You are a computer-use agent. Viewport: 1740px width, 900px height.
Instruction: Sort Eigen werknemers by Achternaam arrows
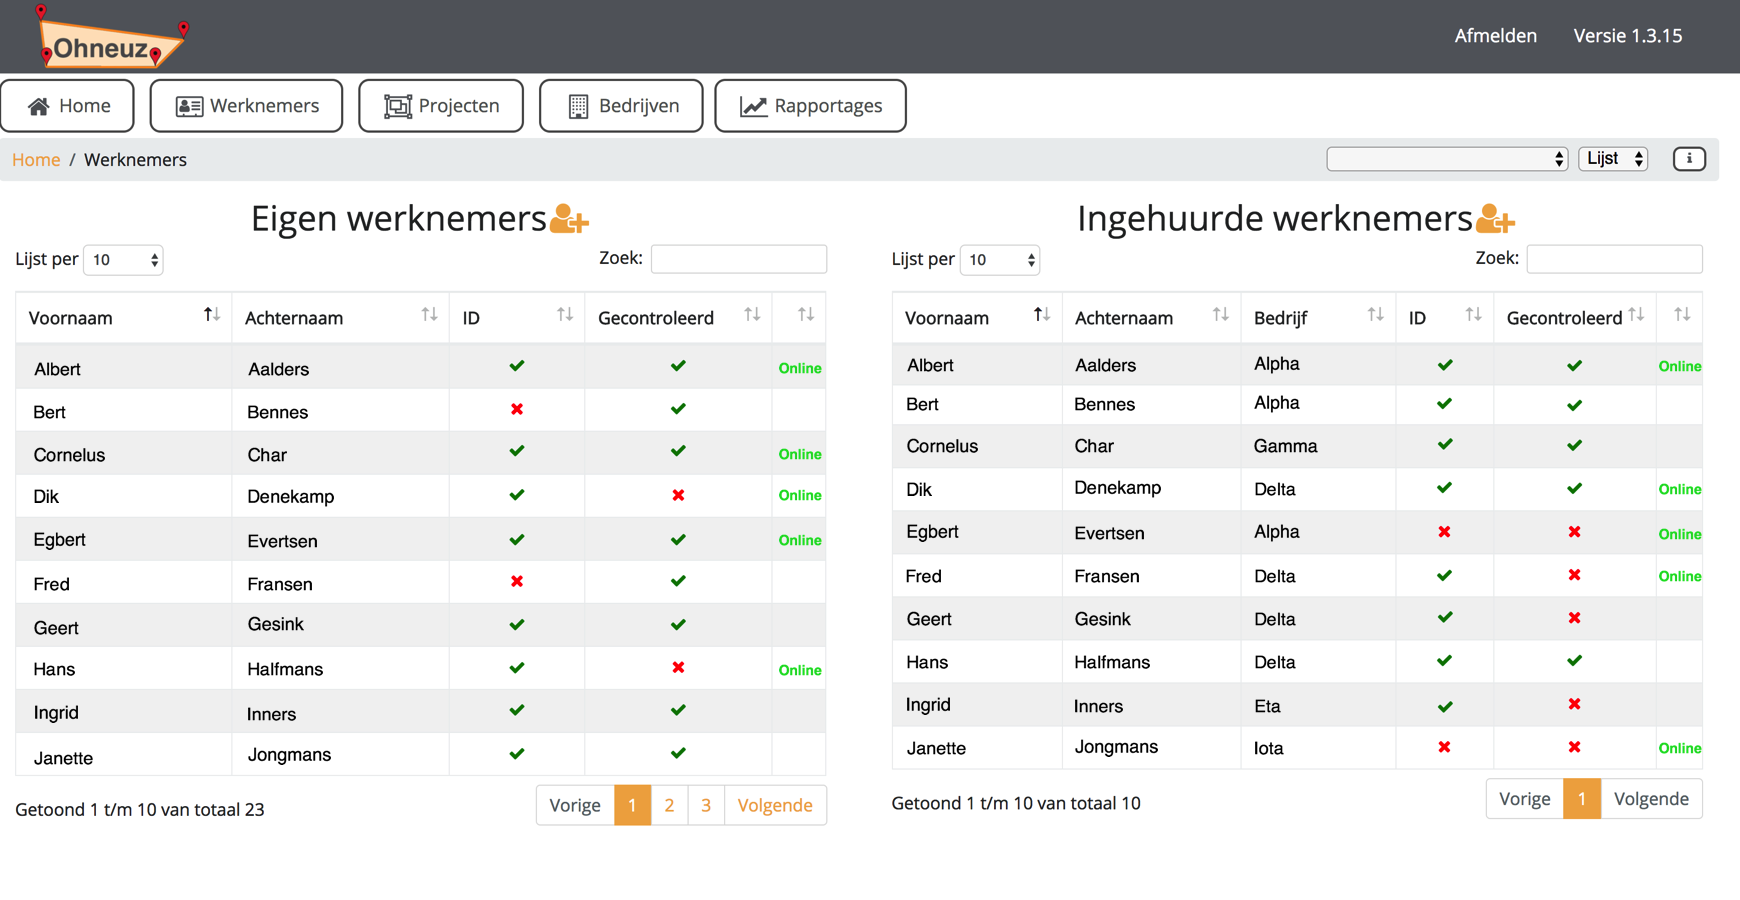[429, 316]
